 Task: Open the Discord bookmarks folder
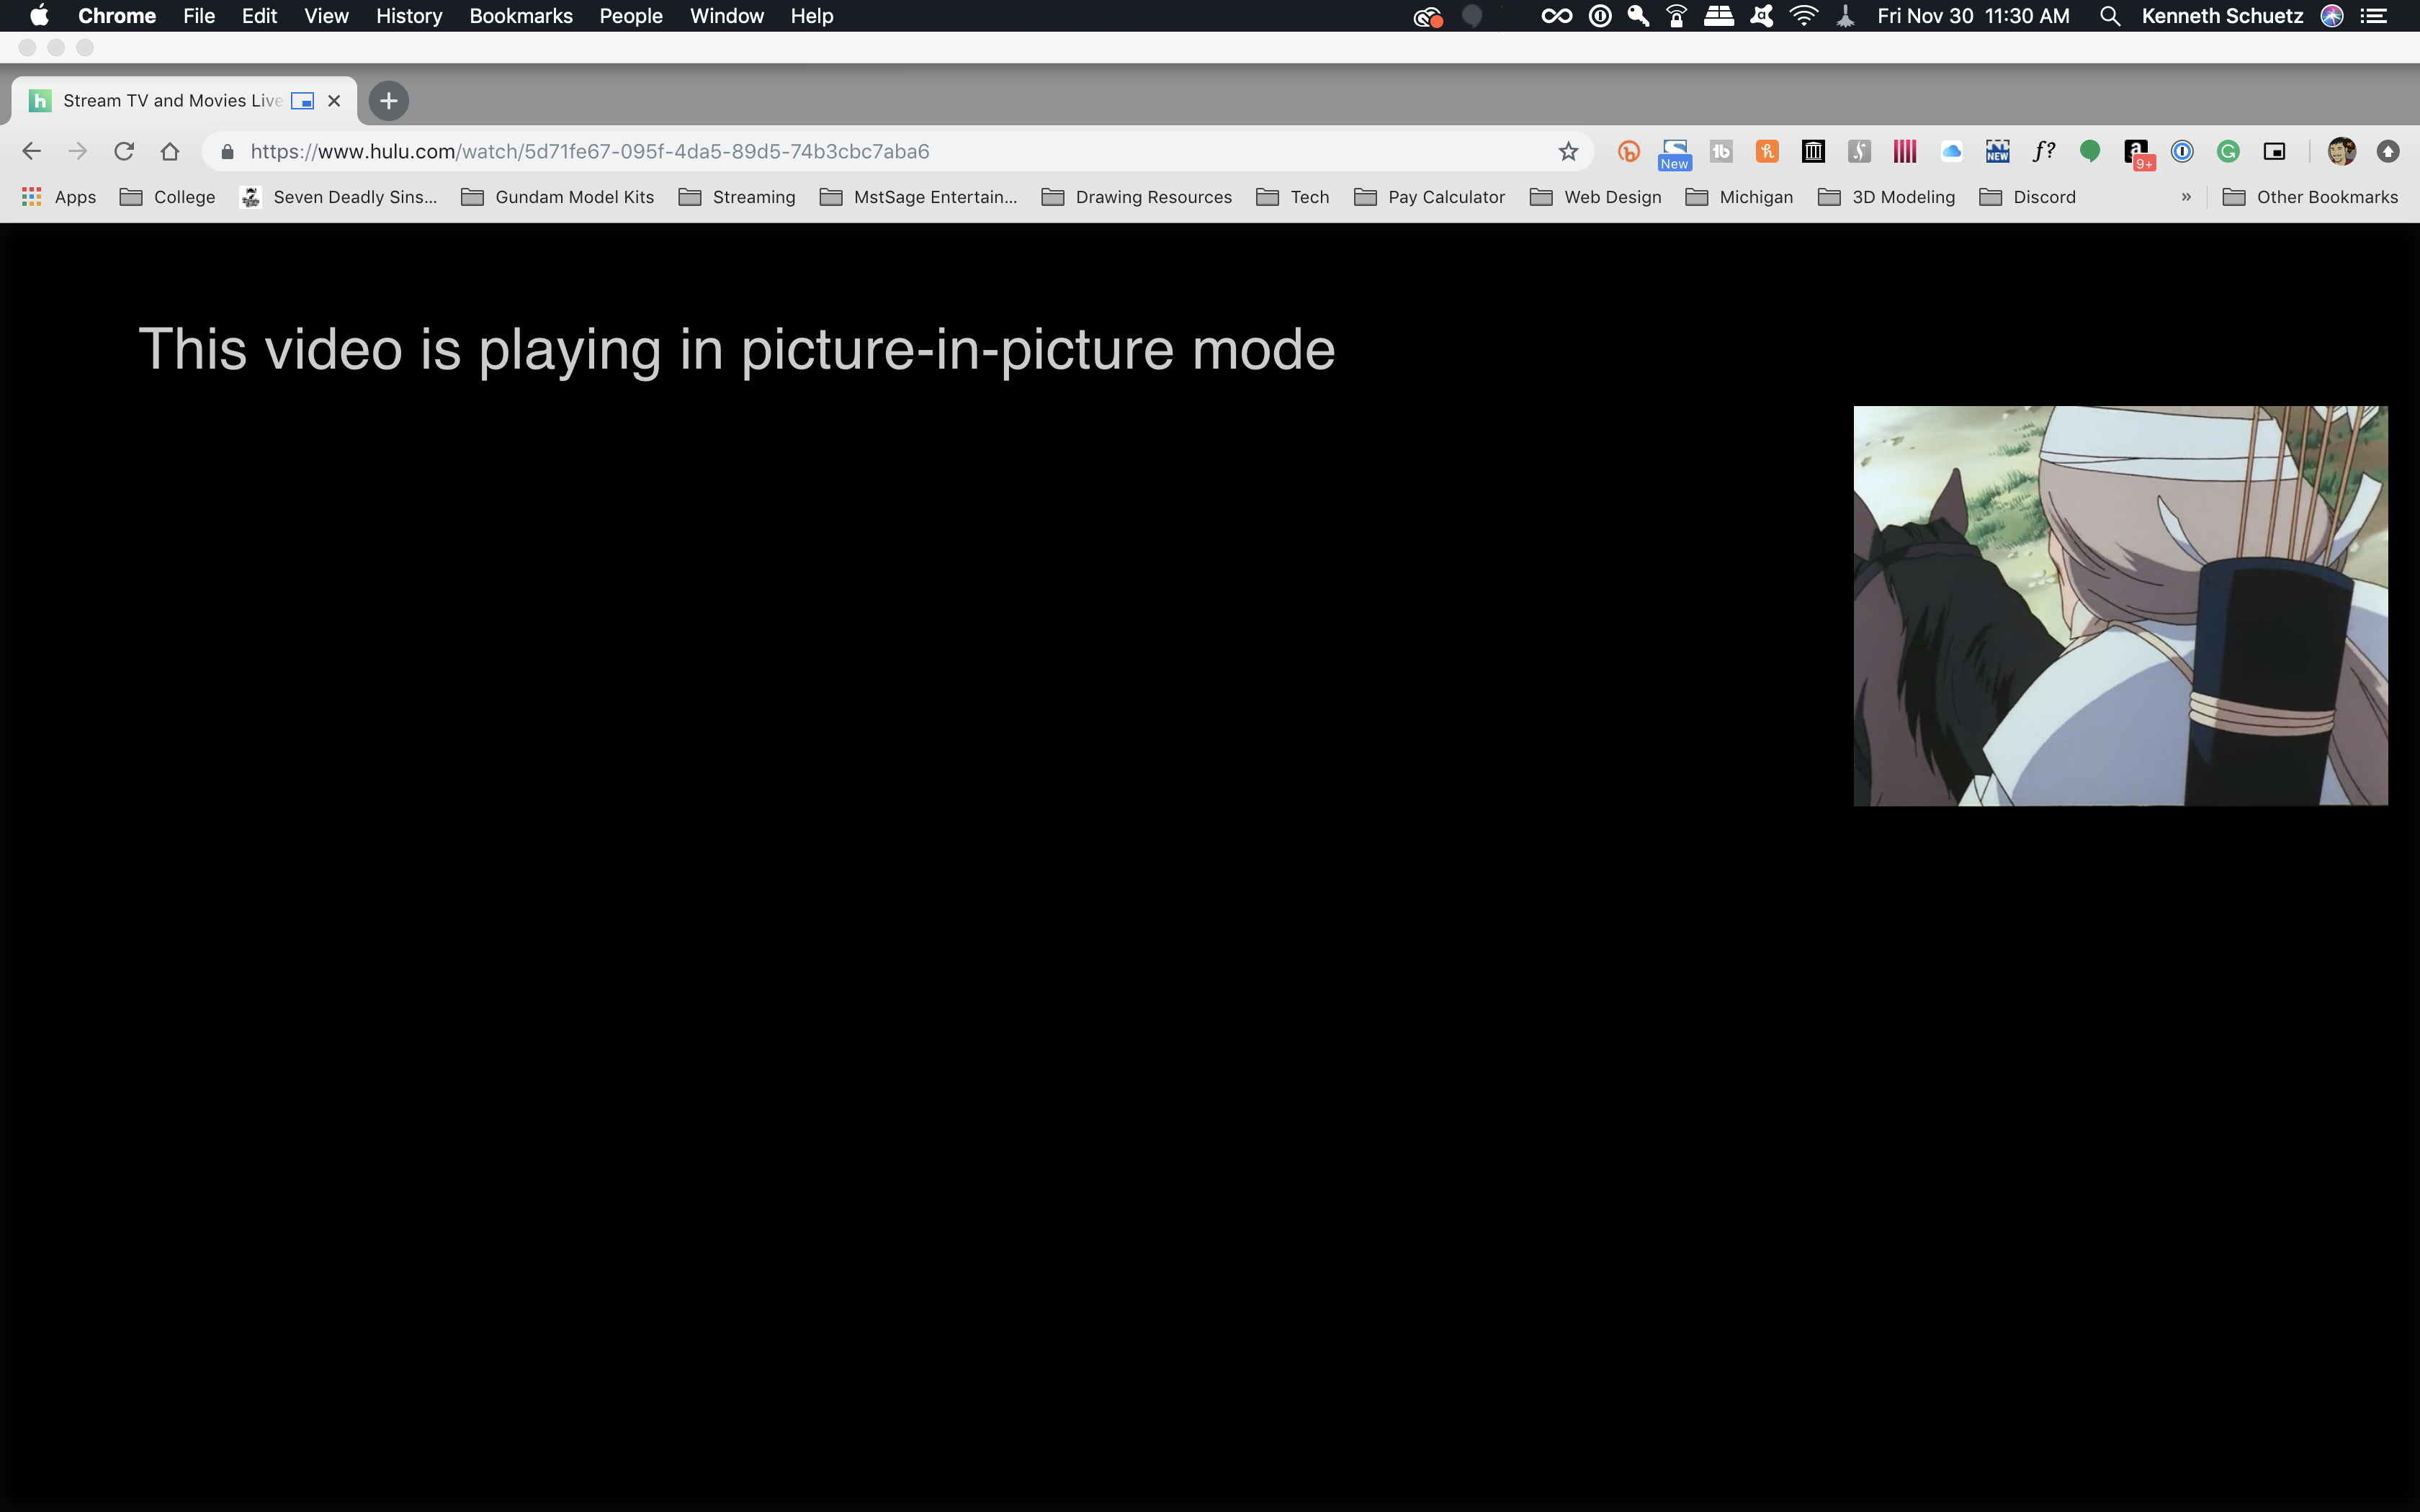[2027, 197]
